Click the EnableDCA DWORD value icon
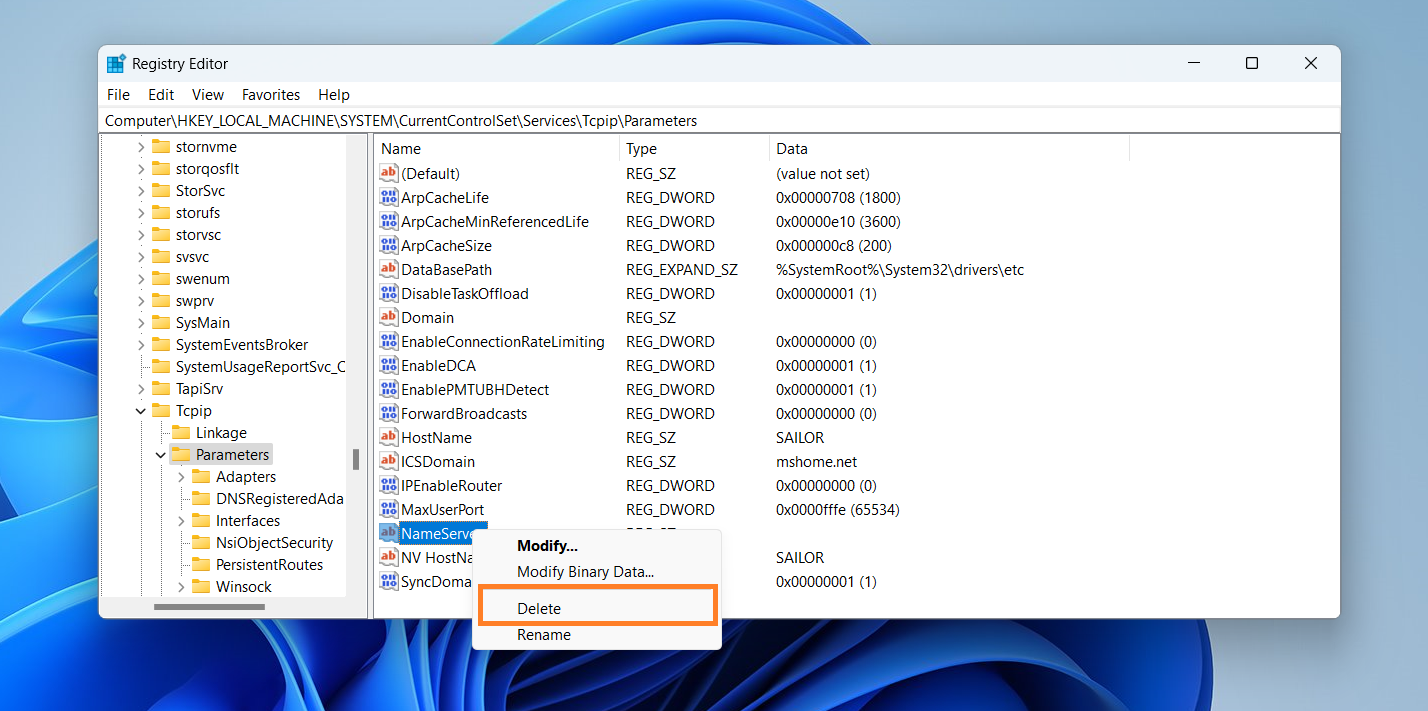Screen dimensions: 1428x711 click(389, 366)
